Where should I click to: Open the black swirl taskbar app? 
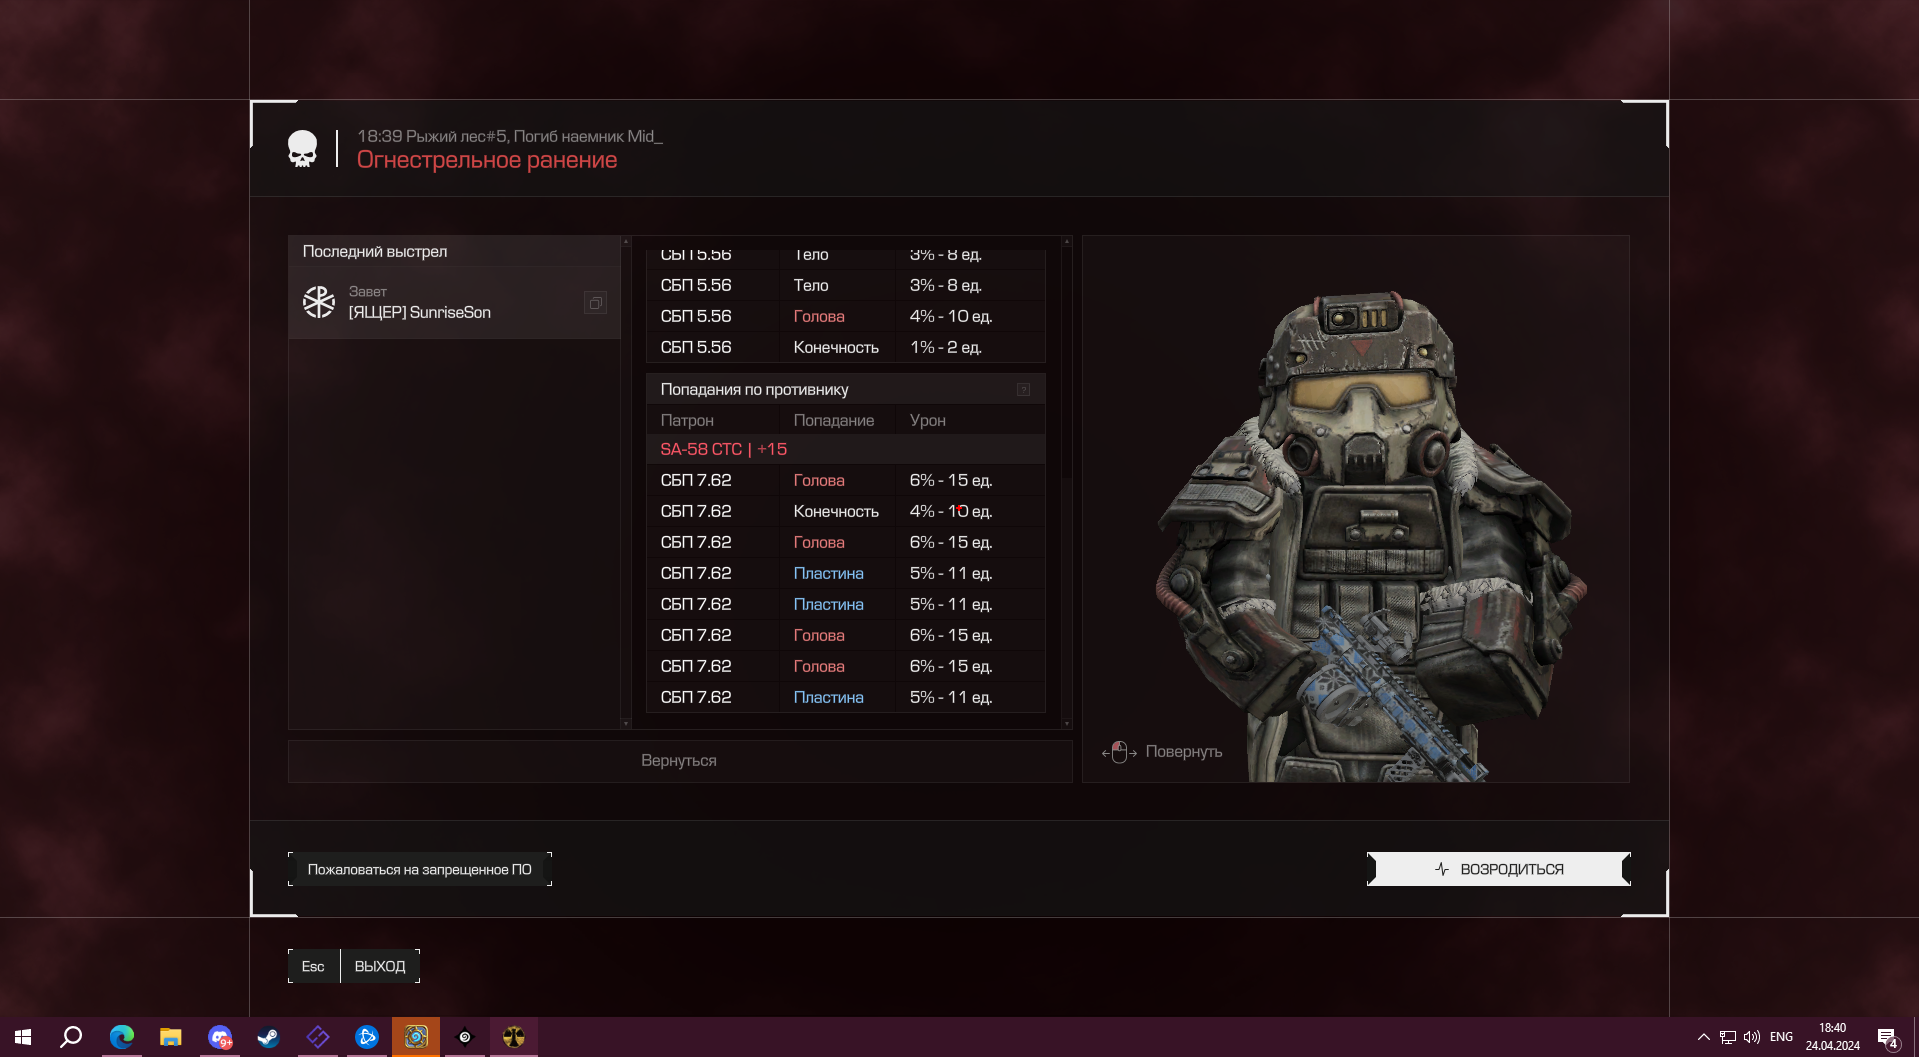click(x=465, y=1037)
